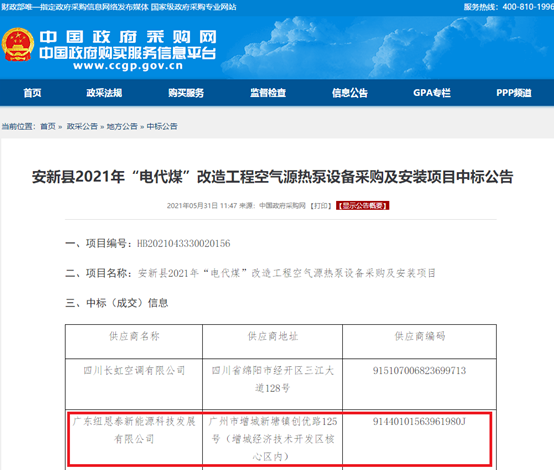Open the 监督检查 navigation item
Viewport: 554px width, 470px height.
[268, 93]
